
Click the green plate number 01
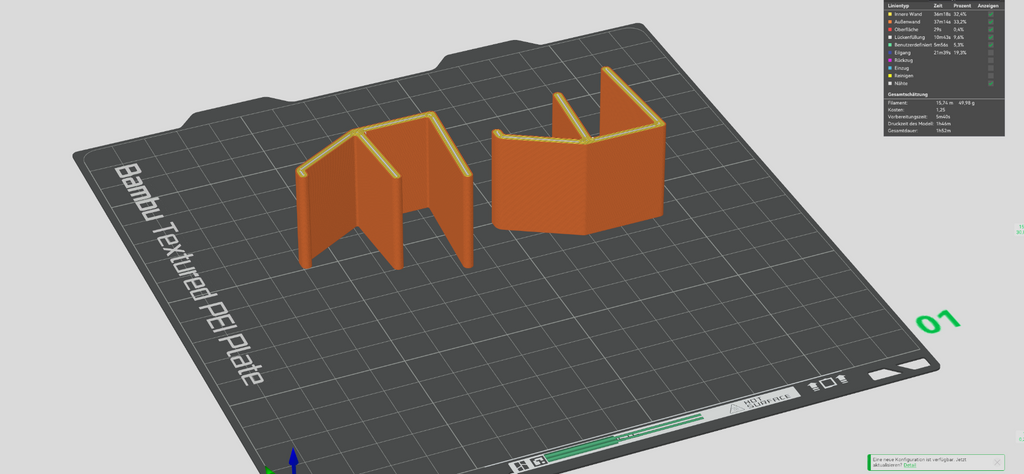(938, 321)
